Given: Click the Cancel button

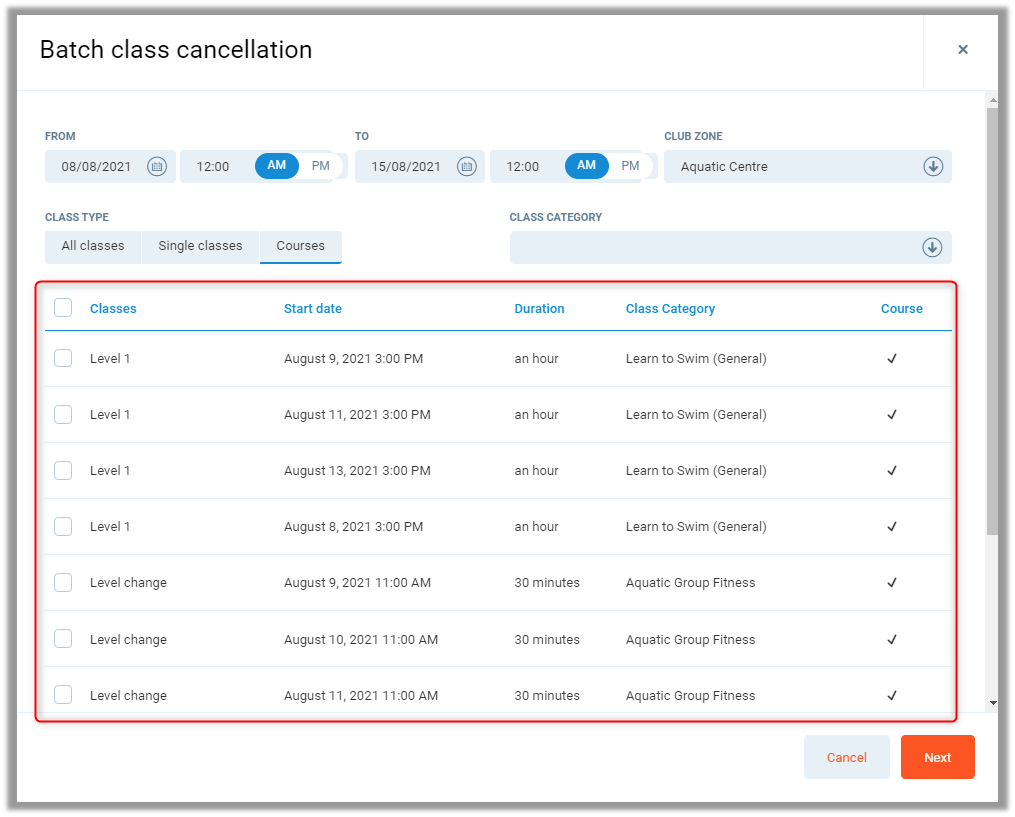Looking at the screenshot, I should (846, 757).
